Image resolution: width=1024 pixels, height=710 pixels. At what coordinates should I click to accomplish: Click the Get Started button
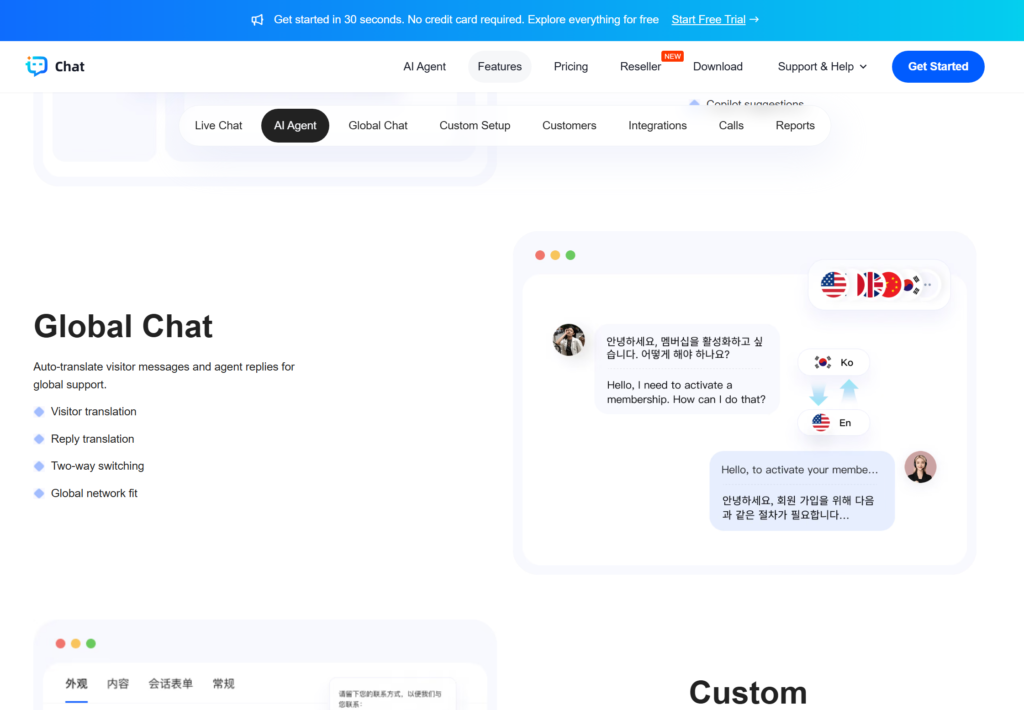938,67
